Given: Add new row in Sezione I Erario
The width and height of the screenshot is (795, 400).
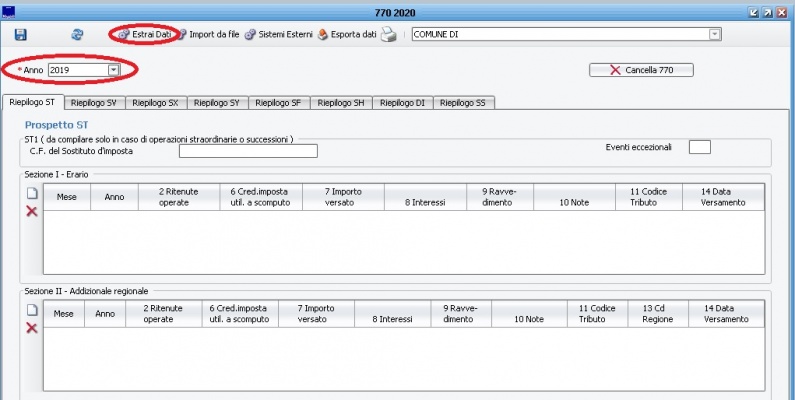Looking at the screenshot, I should tap(31, 194).
